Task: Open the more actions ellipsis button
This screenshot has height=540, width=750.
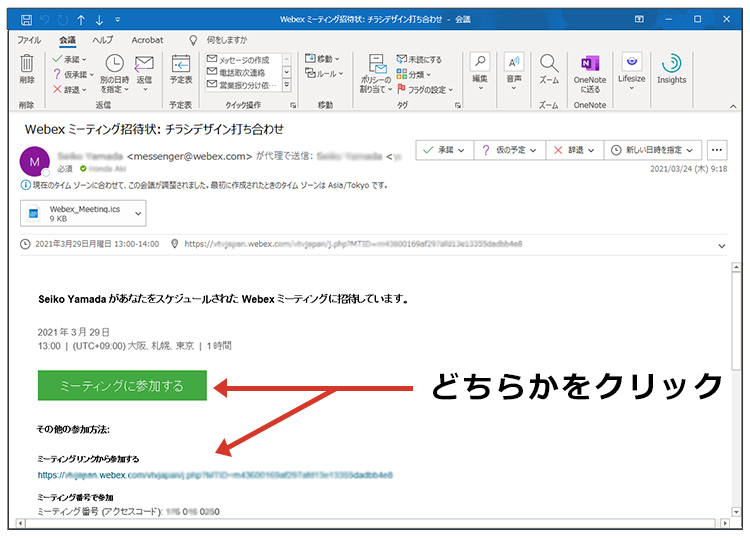Action: (x=717, y=150)
